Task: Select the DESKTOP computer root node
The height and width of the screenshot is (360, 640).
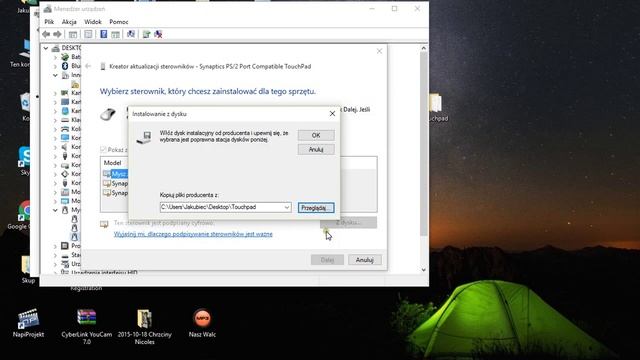Action: [66, 48]
